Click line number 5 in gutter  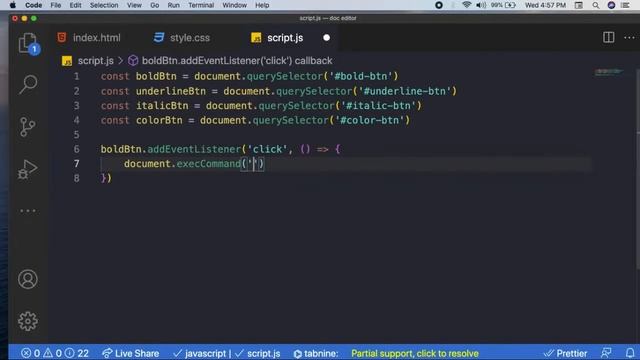pyautogui.click(x=76, y=135)
